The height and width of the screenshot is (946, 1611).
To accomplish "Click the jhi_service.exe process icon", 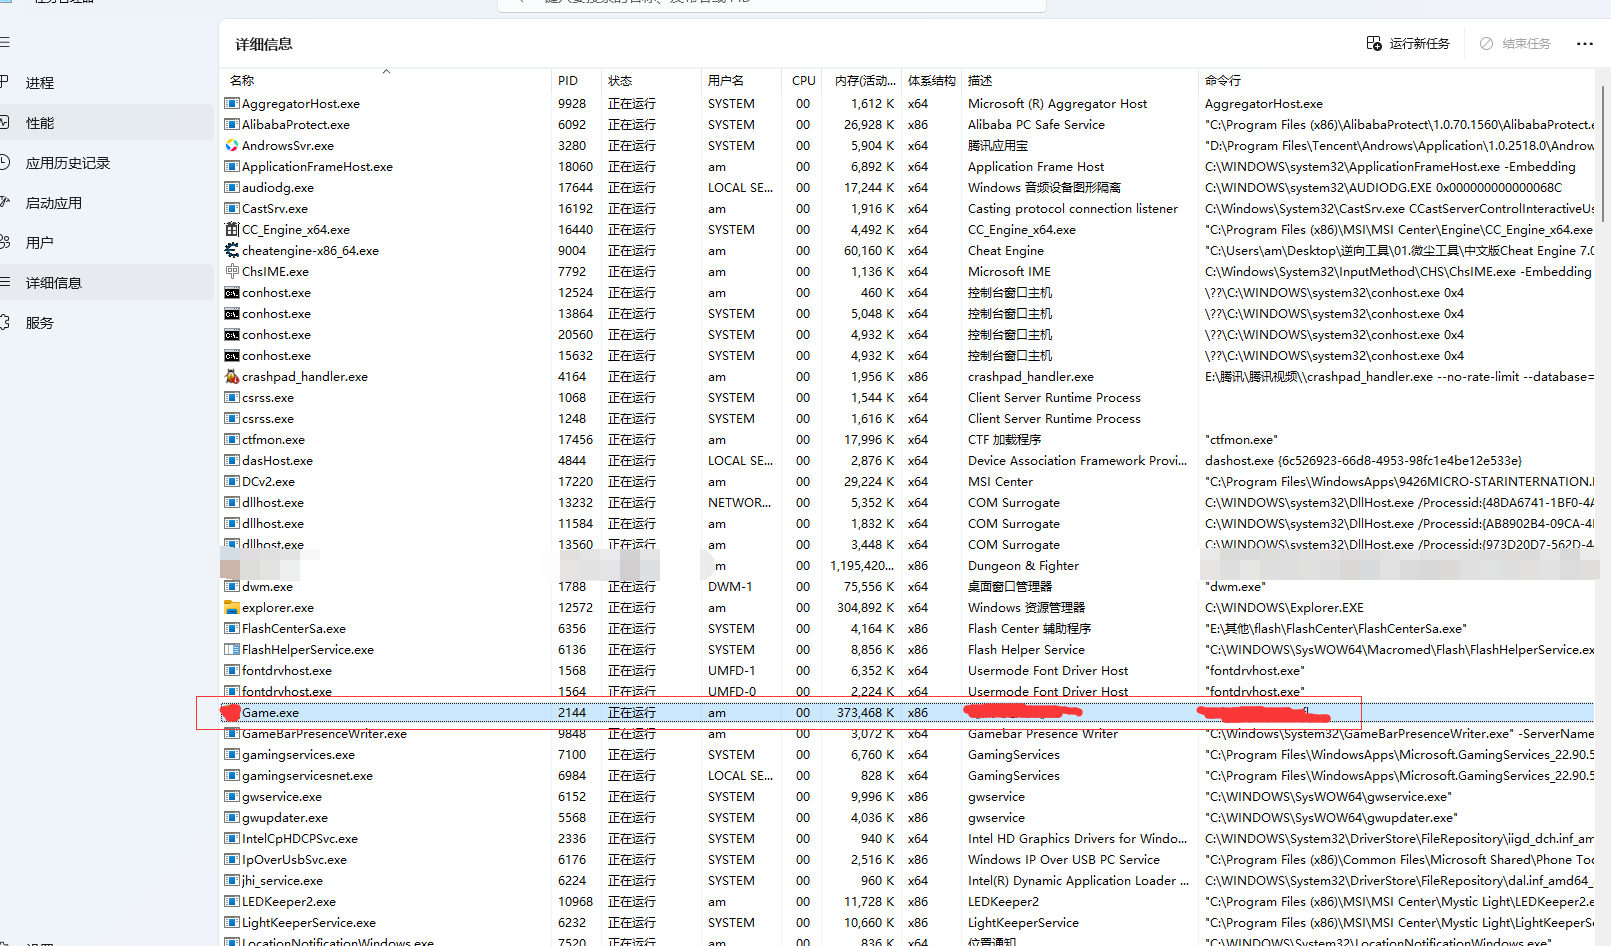I will click(x=232, y=880).
